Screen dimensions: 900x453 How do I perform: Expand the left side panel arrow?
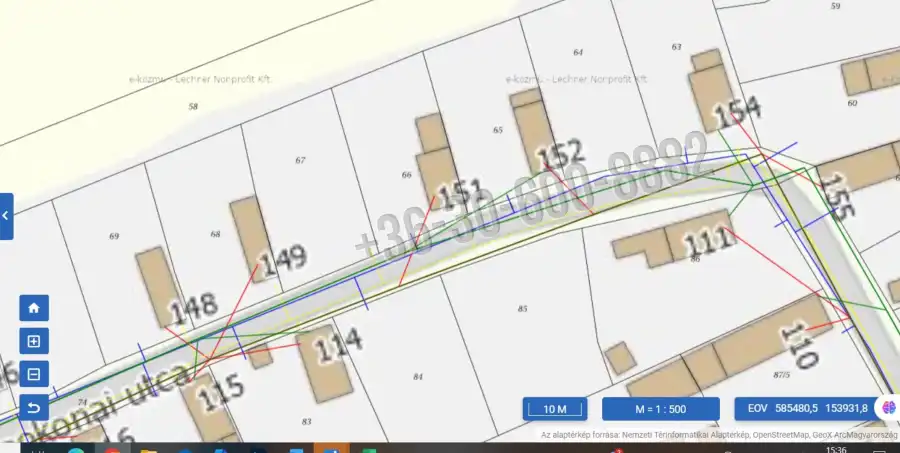tap(6, 216)
